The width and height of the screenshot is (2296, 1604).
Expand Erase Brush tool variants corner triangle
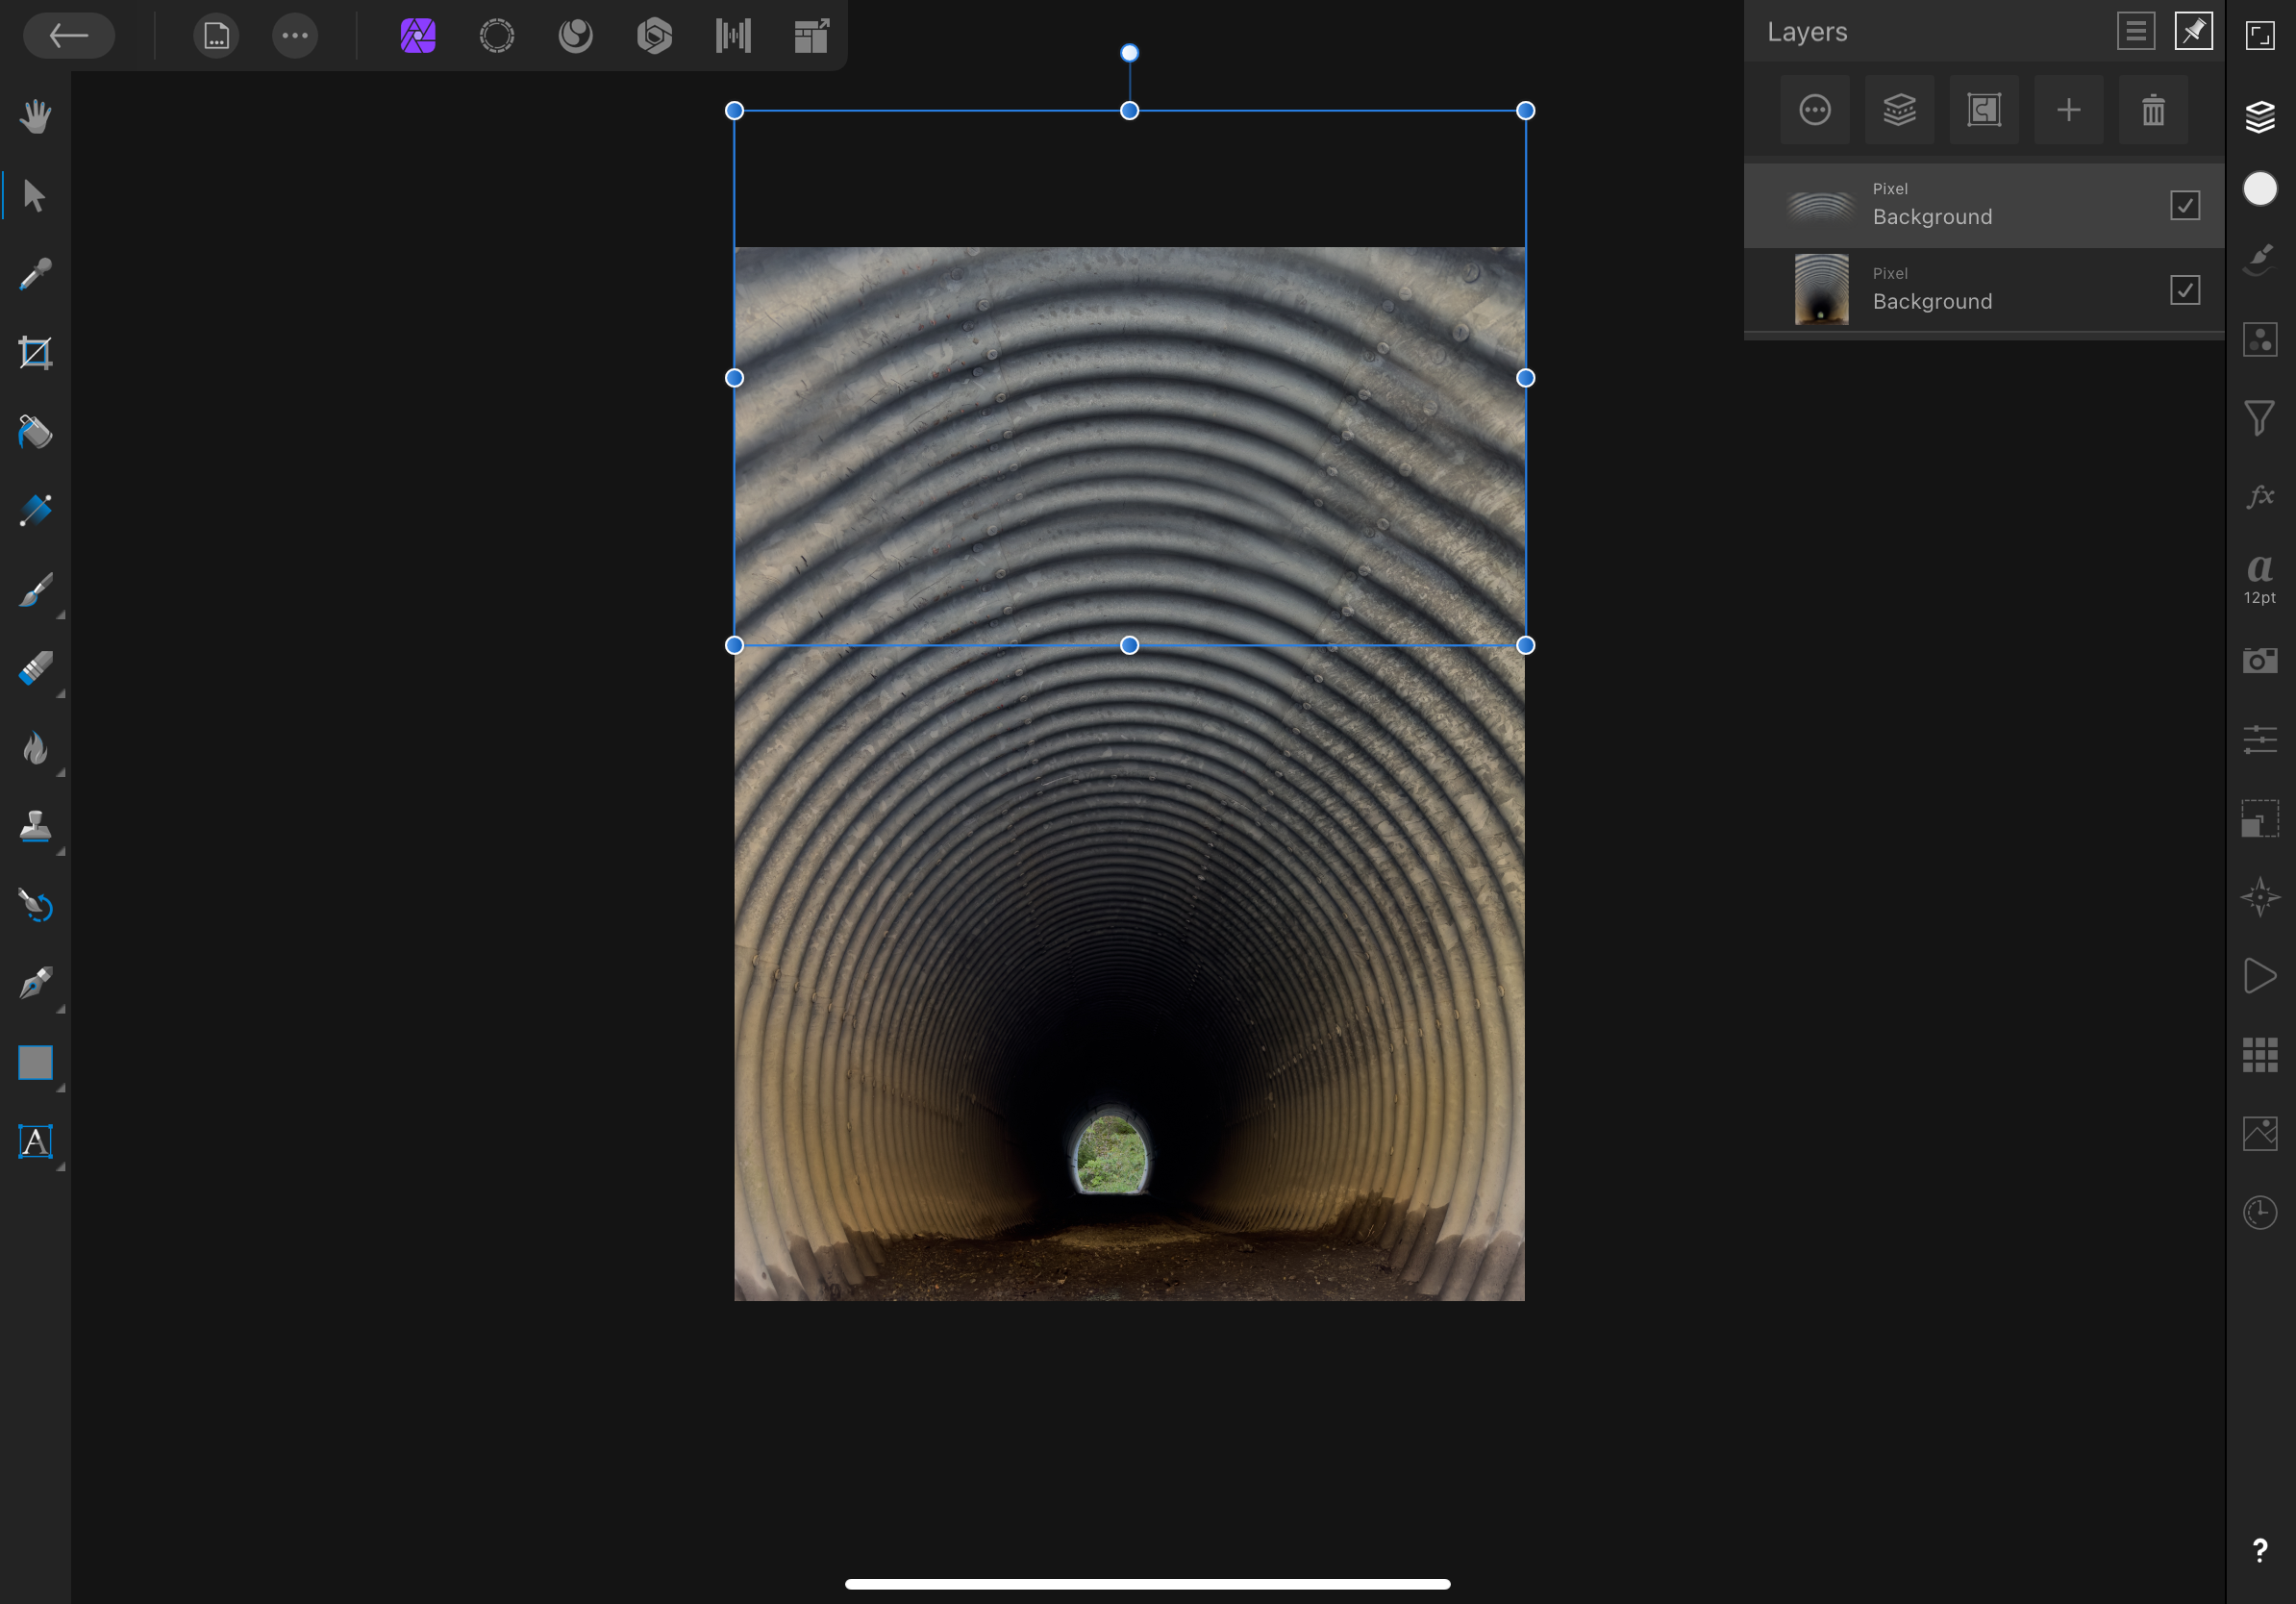point(61,694)
